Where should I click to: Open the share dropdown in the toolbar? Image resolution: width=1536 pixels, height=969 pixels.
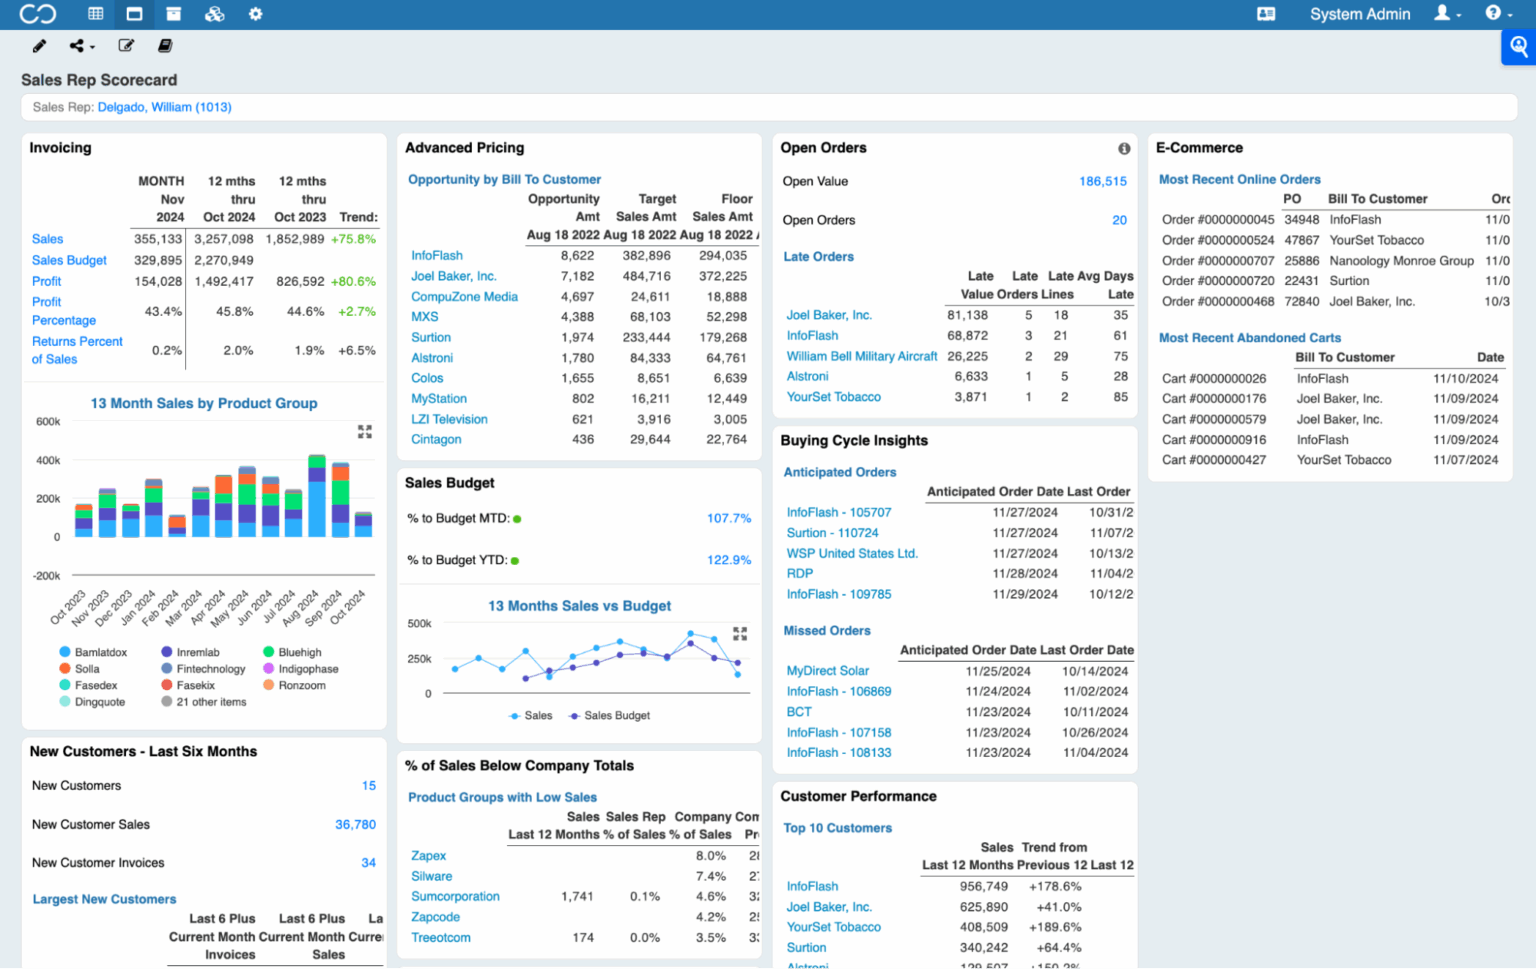(82, 46)
